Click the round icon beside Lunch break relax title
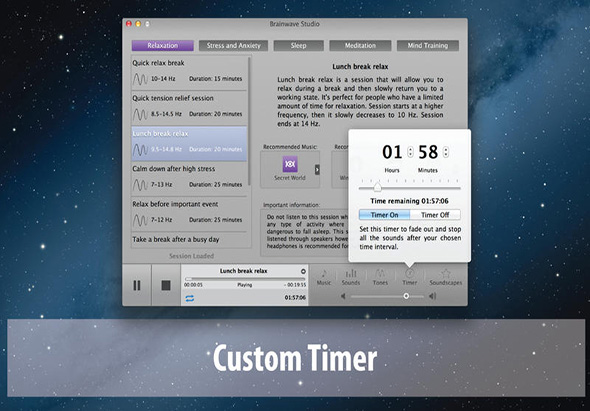Viewport: 590px width, 411px height. [x=303, y=271]
